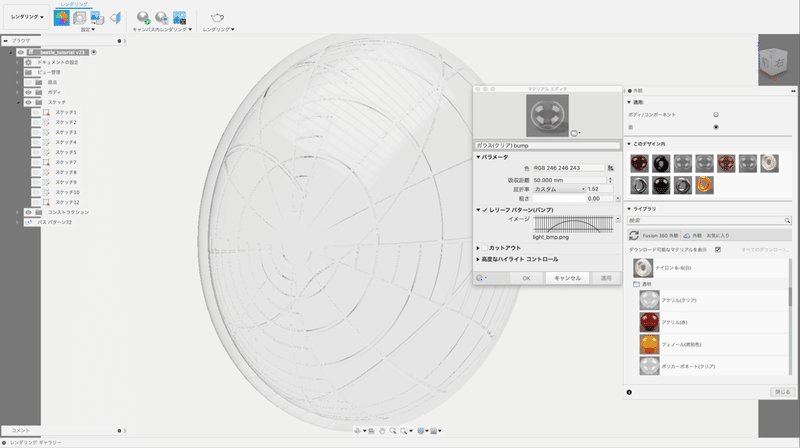
Task: Collapse the Parameters section
Action: click(x=478, y=157)
